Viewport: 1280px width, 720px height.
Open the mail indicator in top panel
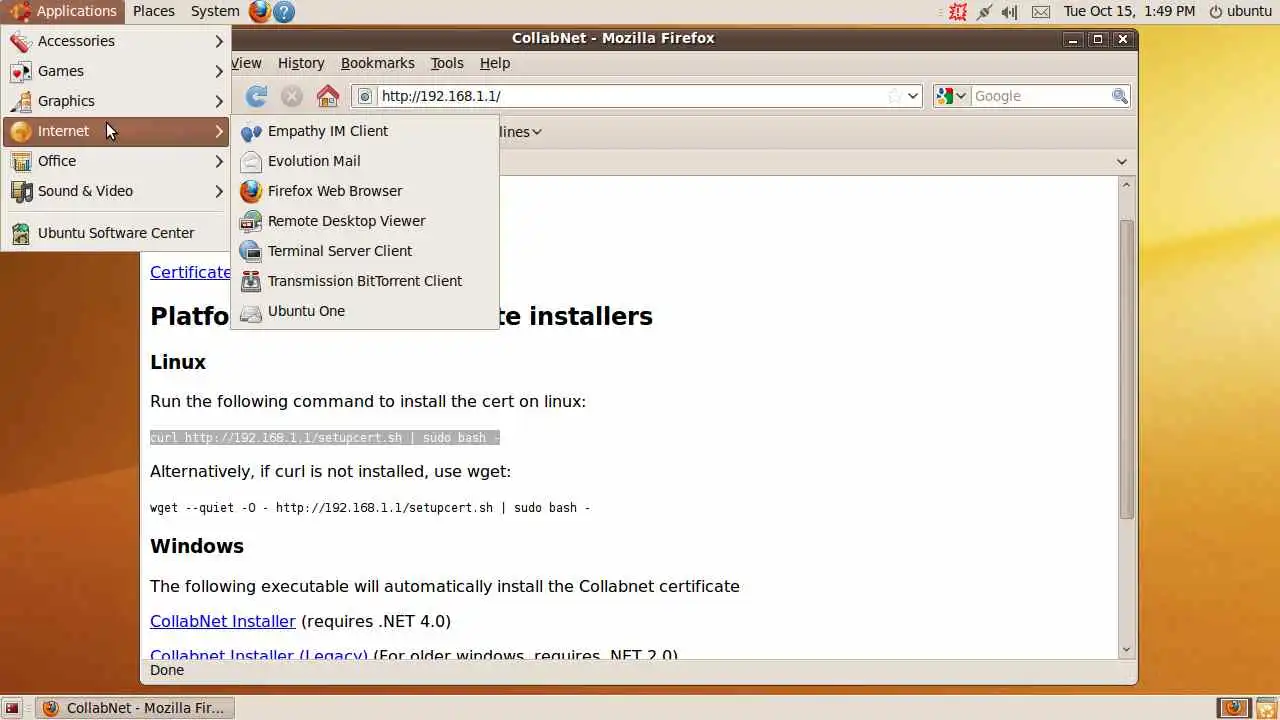1041,11
